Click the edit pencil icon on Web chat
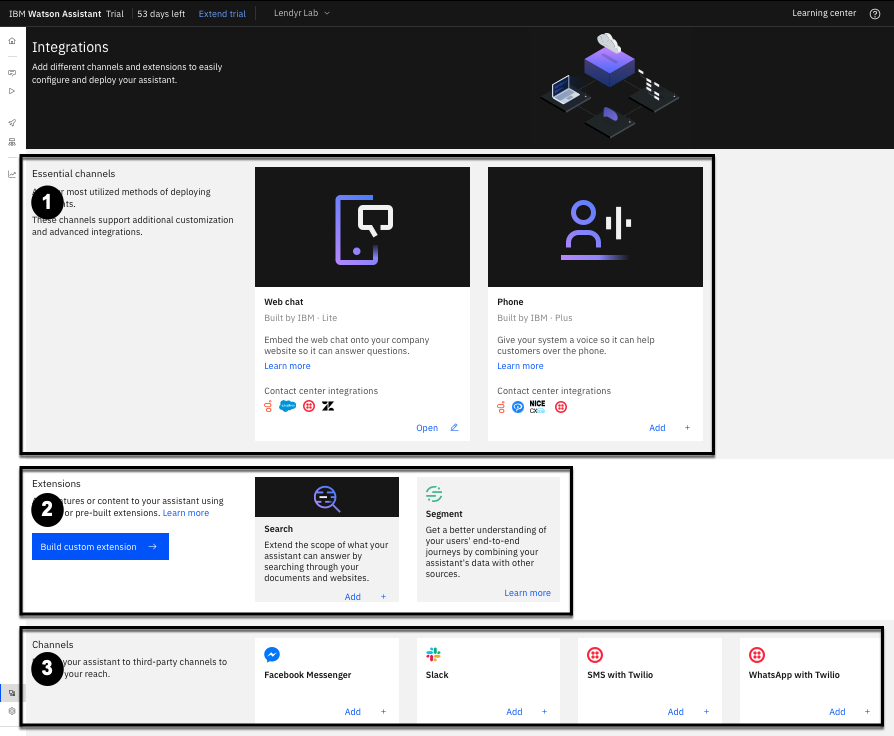The height and width of the screenshot is (736, 894). click(454, 428)
